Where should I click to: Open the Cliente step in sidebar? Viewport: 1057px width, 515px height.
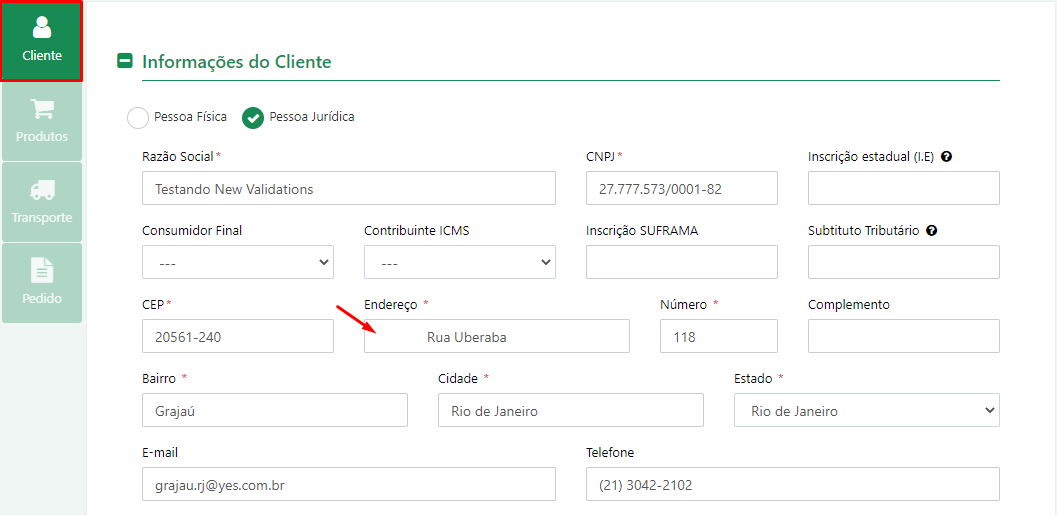42,40
